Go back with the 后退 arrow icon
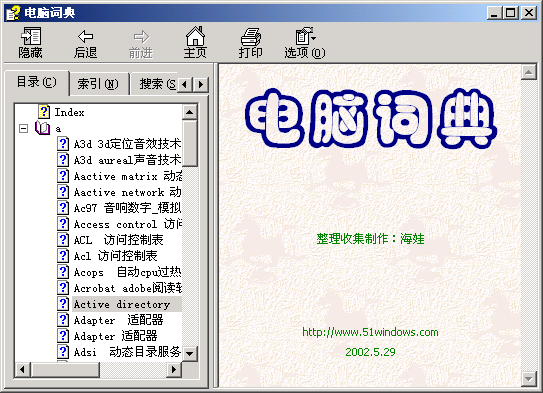The width and height of the screenshot is (543, 393). pos(85,36)
